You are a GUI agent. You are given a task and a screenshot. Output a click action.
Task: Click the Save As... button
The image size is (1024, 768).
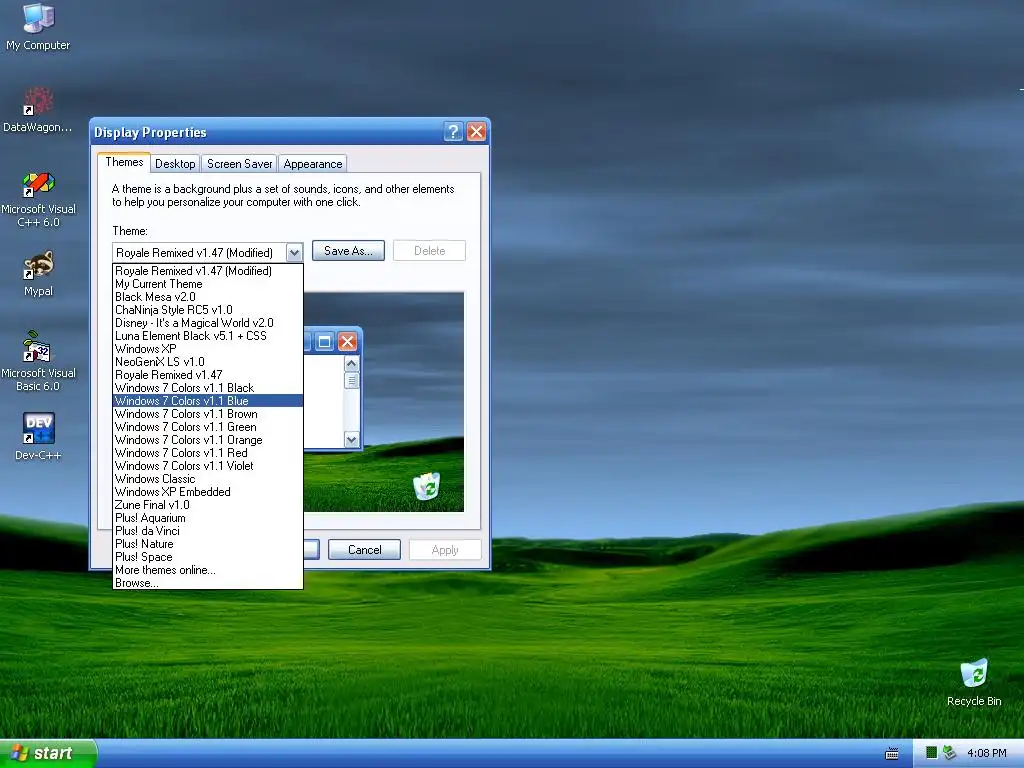pyautogui.click(x=348, y=251)
